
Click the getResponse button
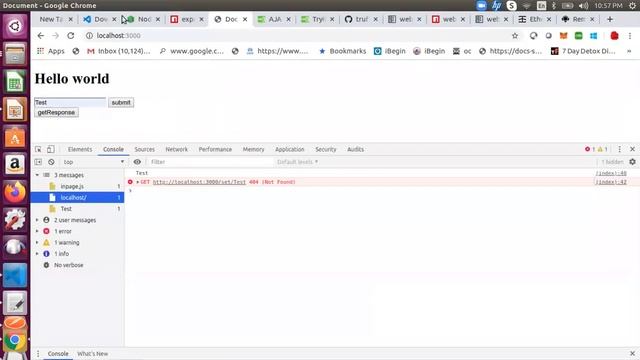(56, 112)
